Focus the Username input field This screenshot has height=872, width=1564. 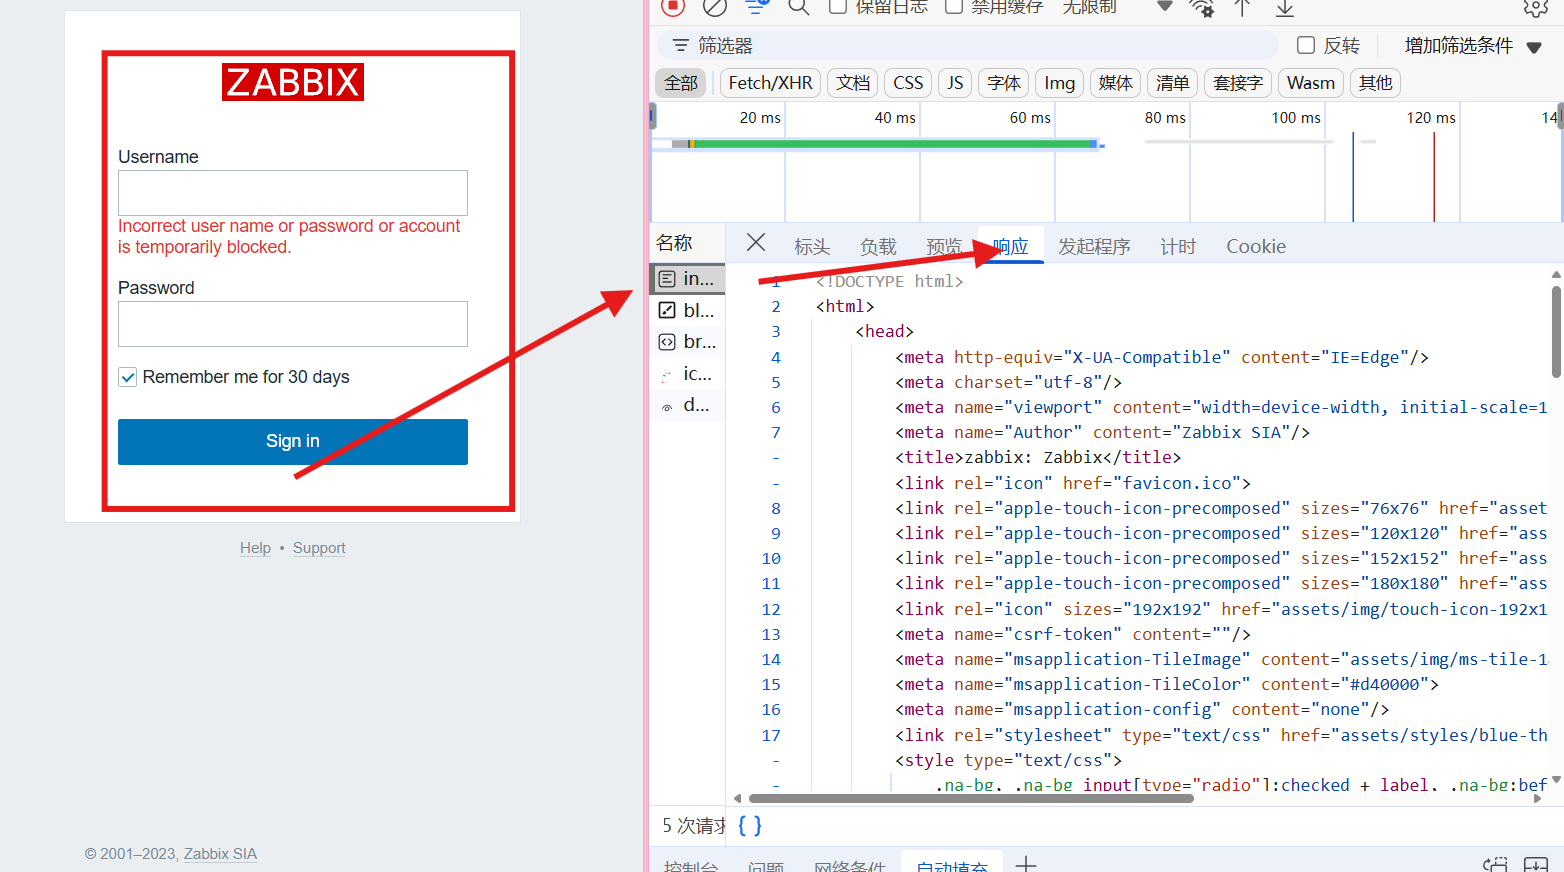(293, 193)
